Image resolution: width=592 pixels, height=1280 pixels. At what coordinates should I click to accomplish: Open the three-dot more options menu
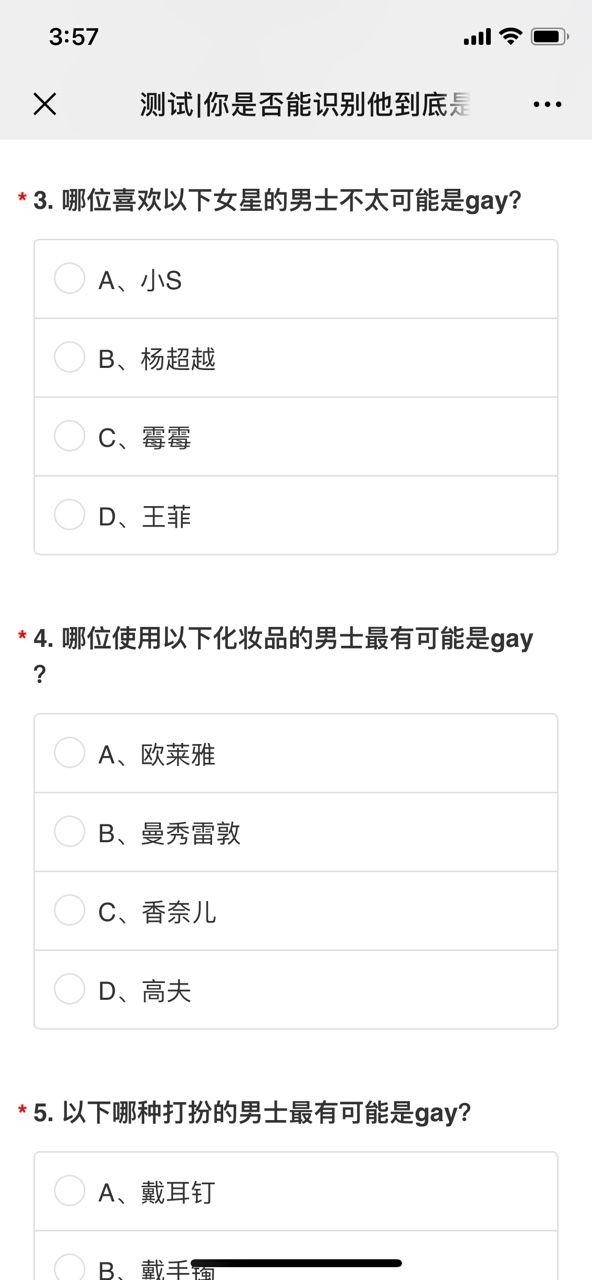pos(547,104)
